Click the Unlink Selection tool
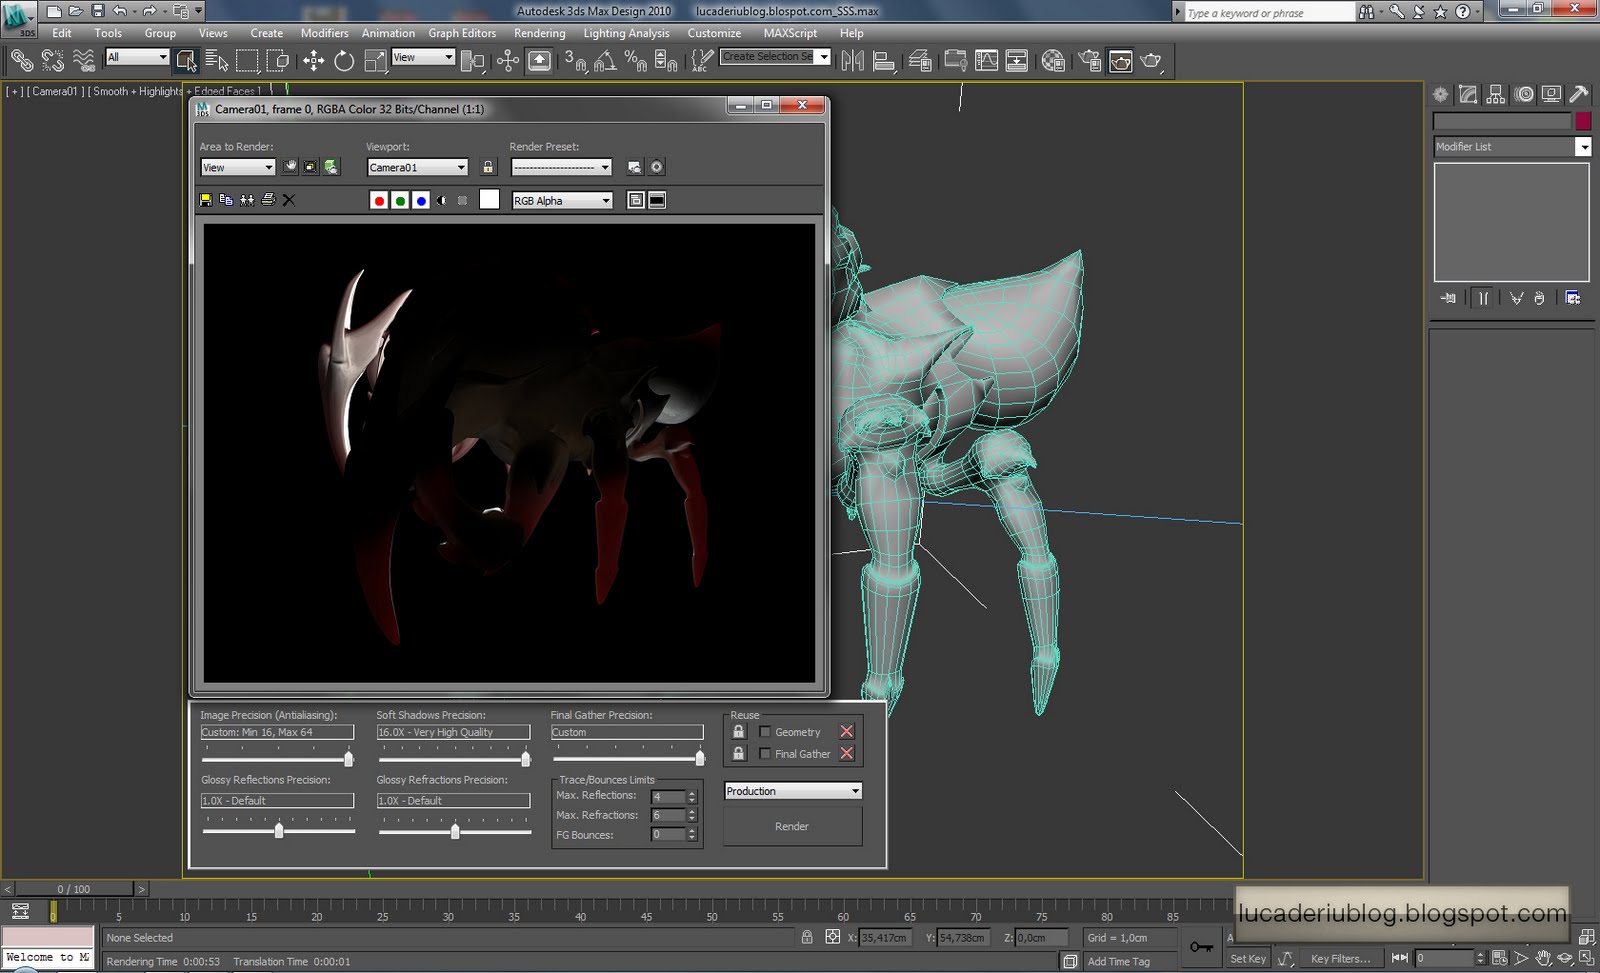This screenshot has height=973, width=1600. (x=52, y=61)
